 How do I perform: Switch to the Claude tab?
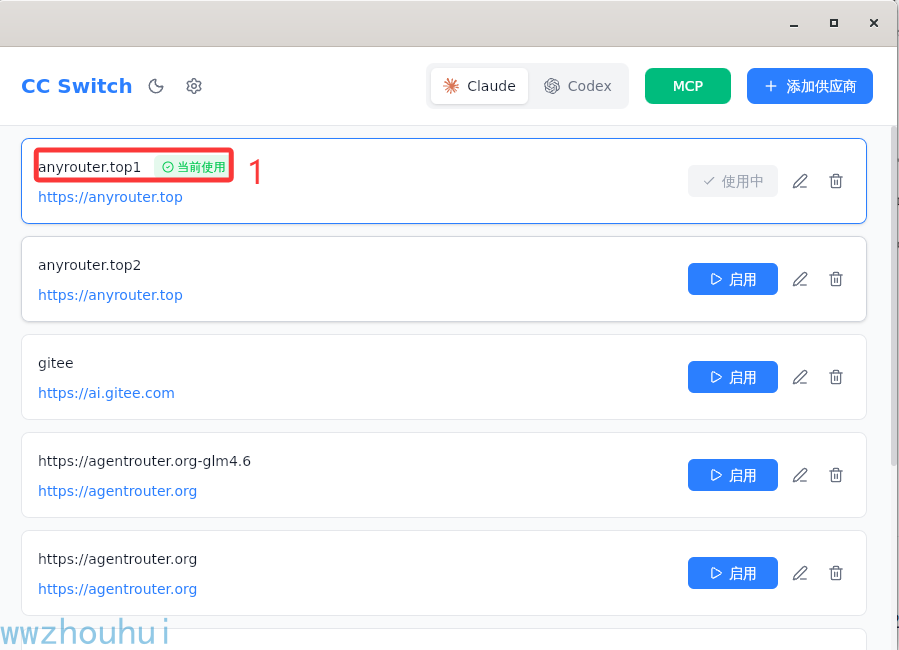[x=479, y=86]
